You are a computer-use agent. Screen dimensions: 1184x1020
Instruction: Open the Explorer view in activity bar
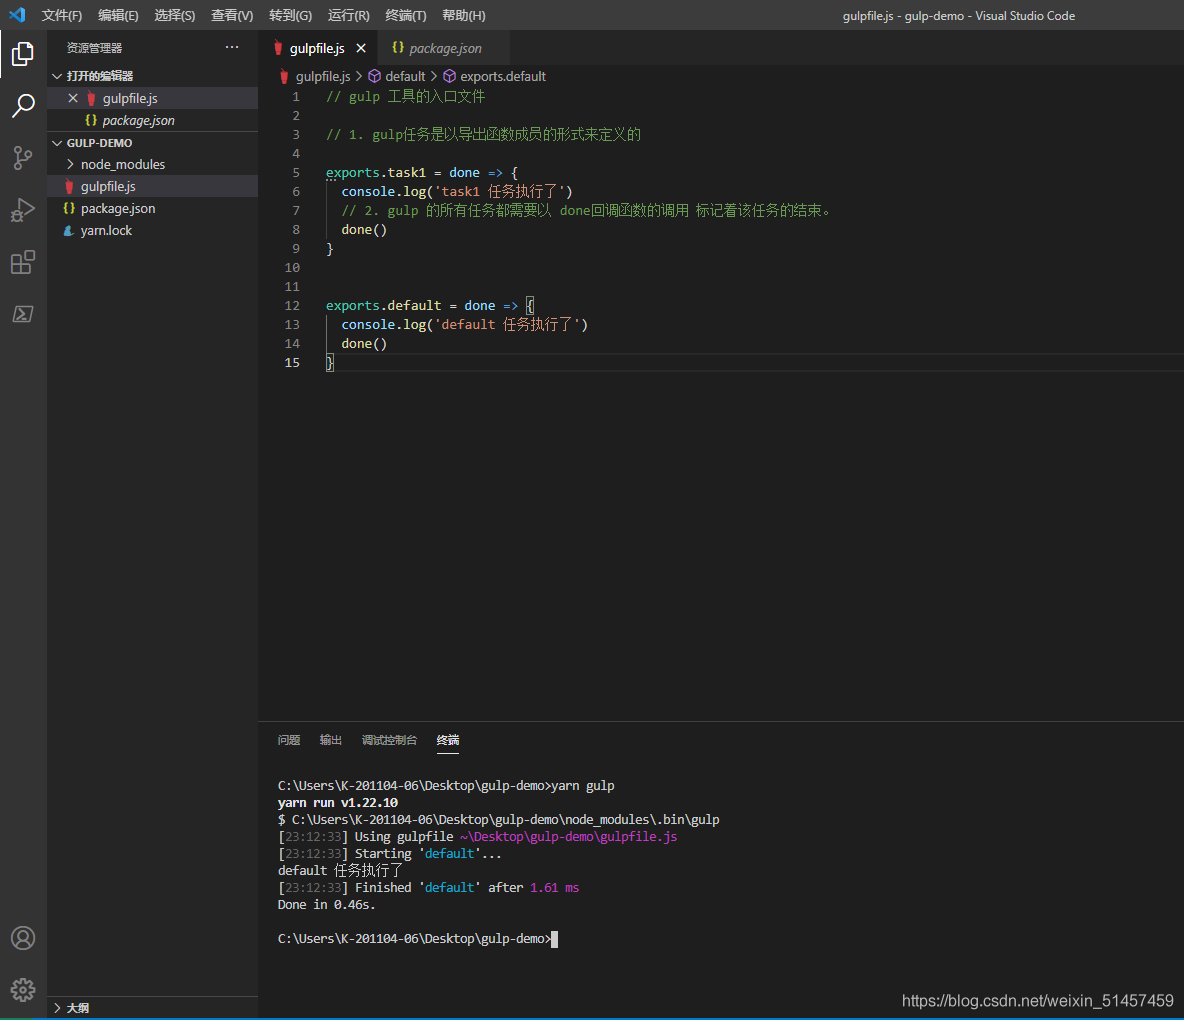(23, 54)
